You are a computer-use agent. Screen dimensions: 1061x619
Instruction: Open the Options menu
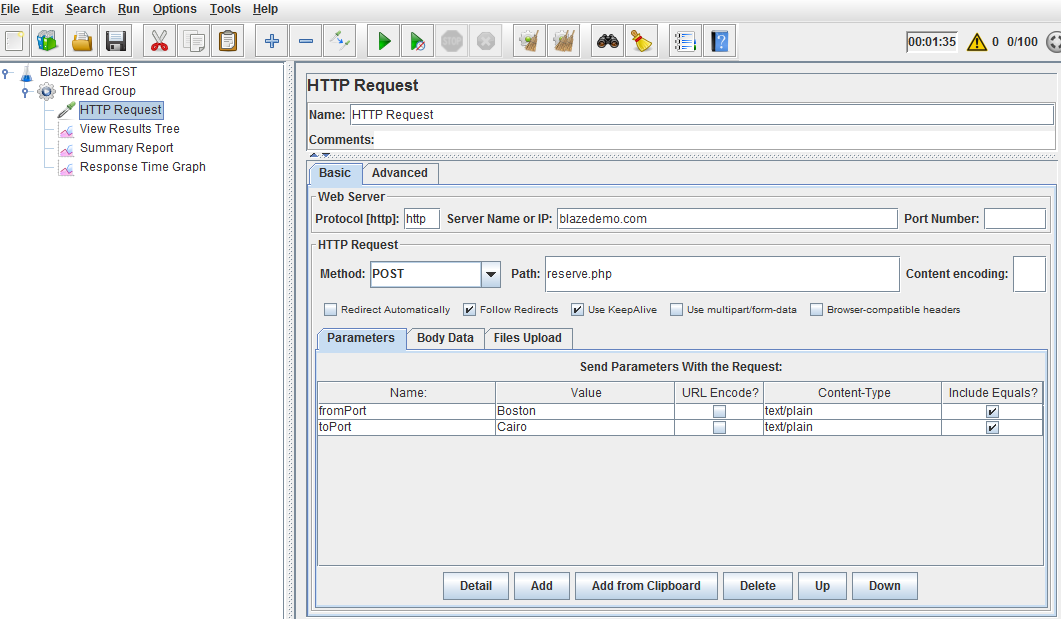(175, 9)
